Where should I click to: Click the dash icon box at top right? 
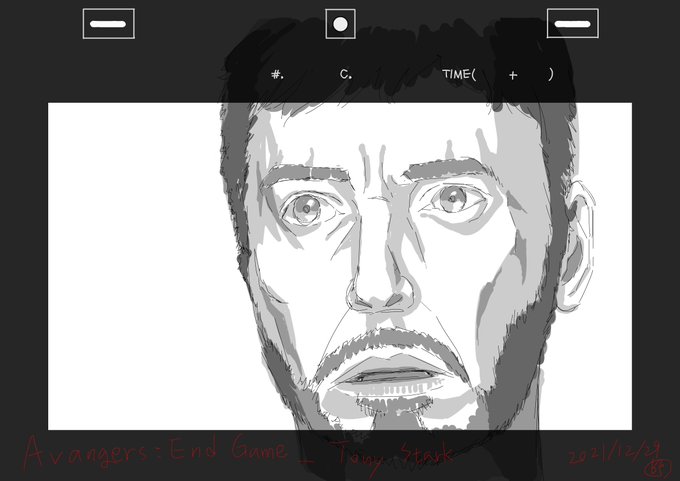click(572, 23)
